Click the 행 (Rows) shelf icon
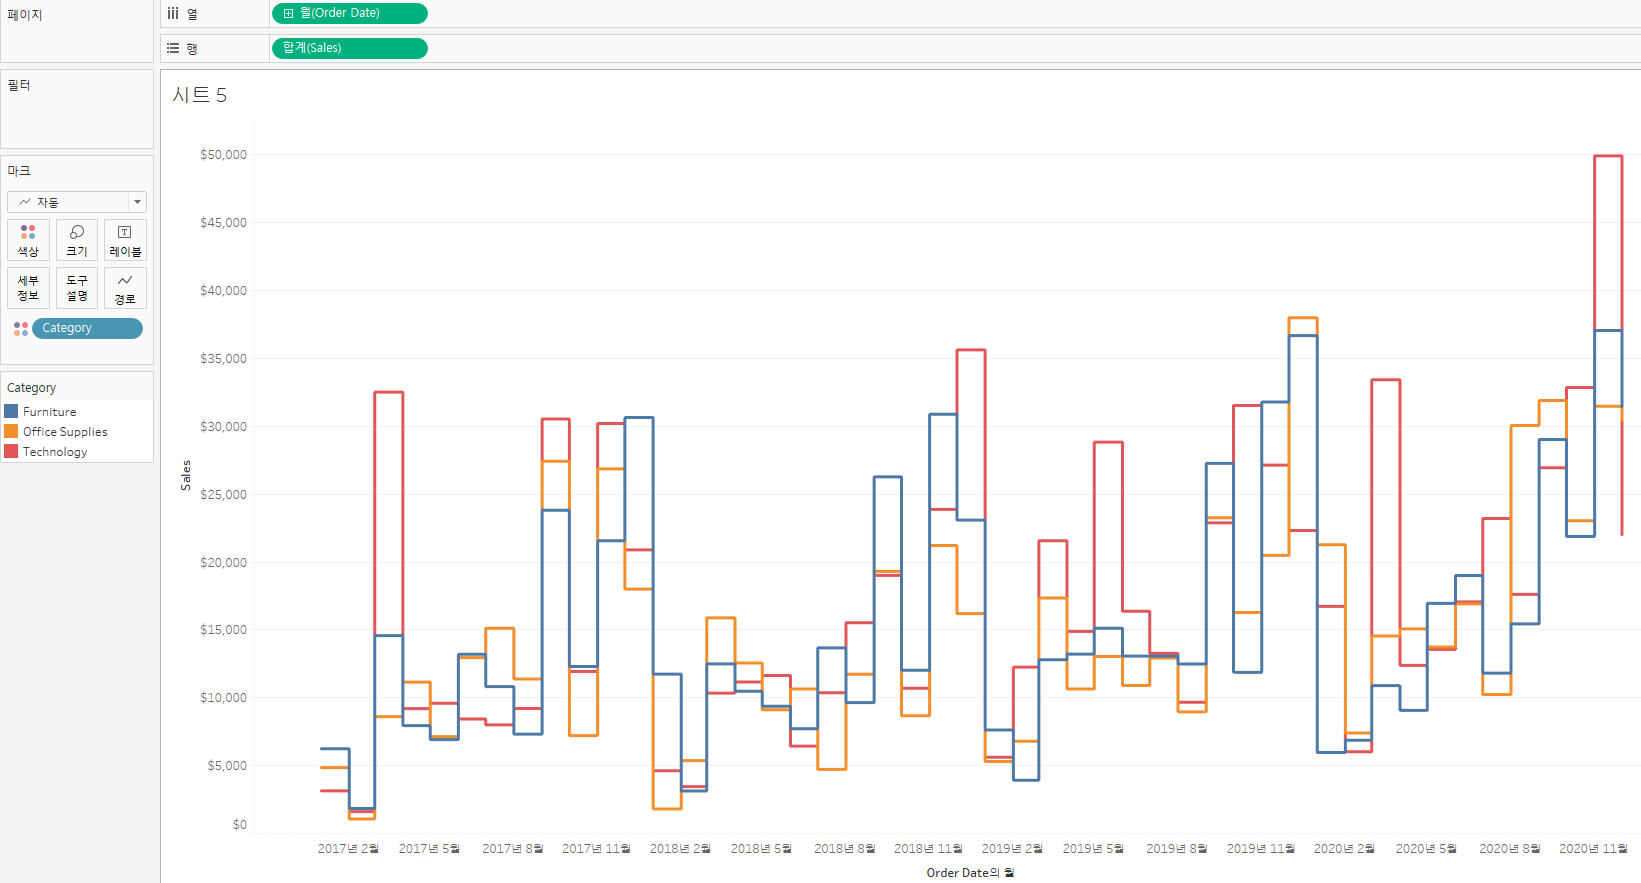This screenshot has width=1641, height=883. tap(173, 48)
